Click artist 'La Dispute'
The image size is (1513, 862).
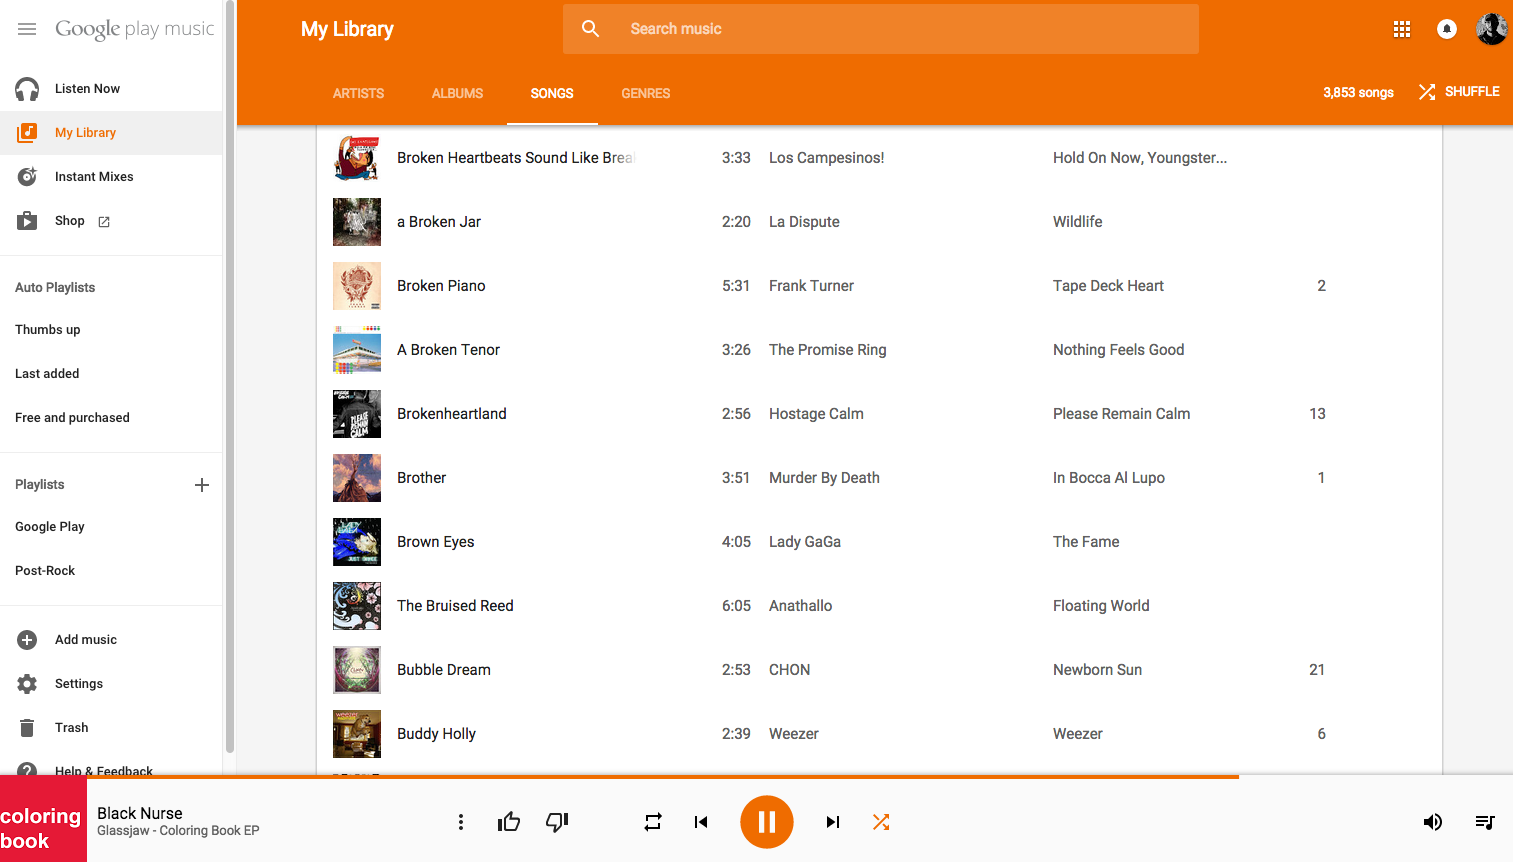804,222
